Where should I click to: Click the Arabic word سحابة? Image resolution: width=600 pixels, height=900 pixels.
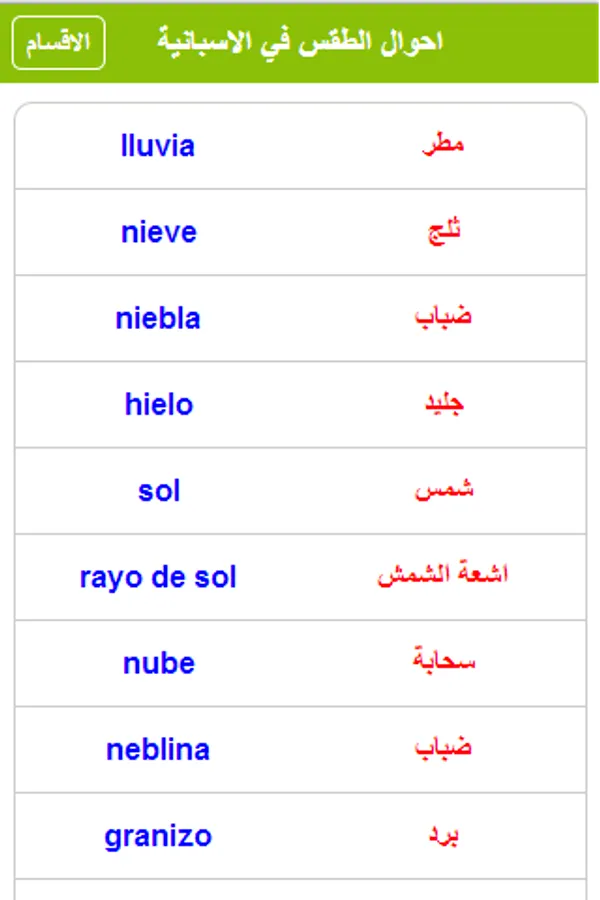[x=443, y=663]
